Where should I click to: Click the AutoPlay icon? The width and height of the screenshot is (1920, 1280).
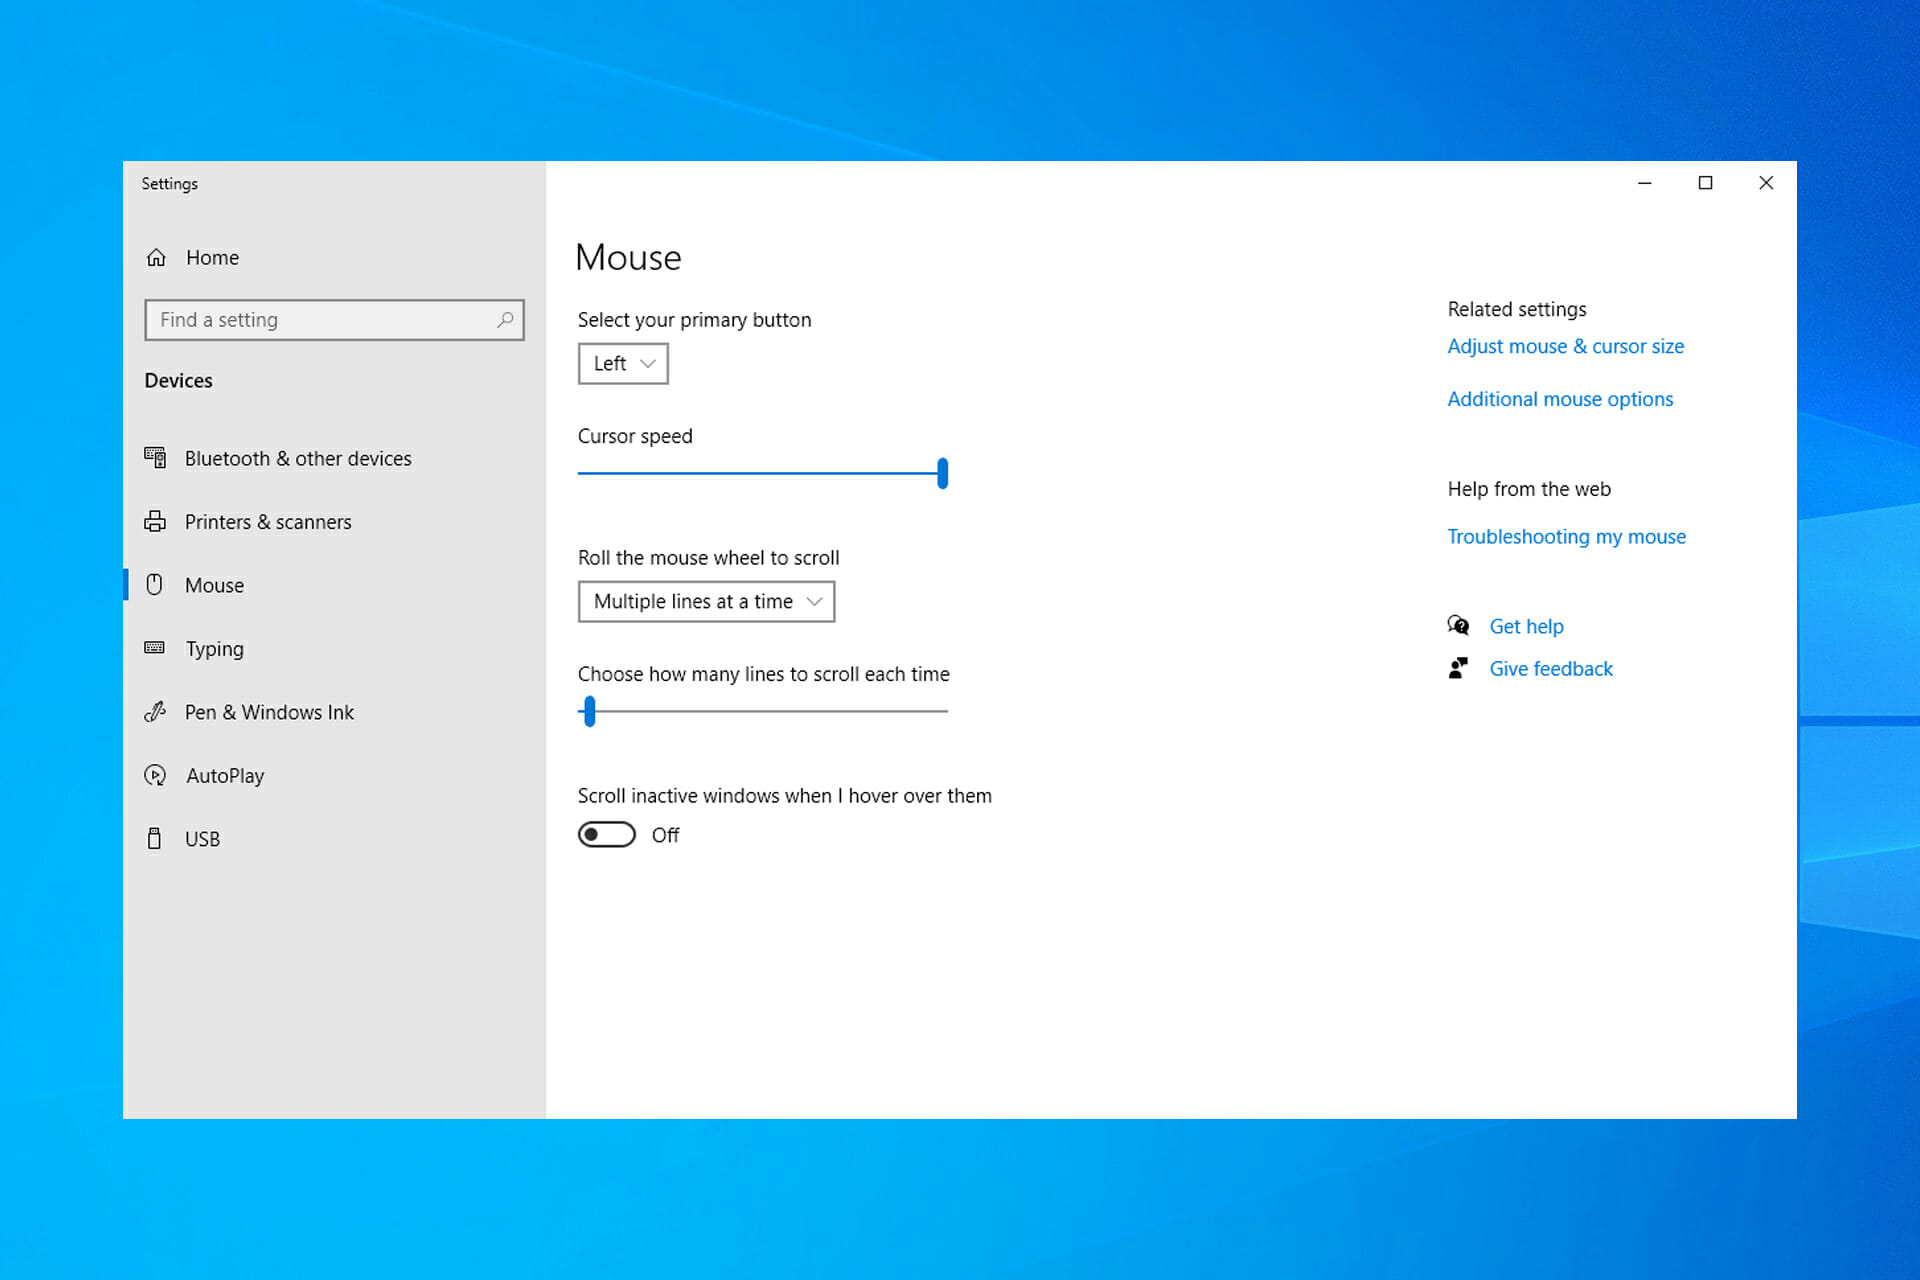click(155, 775)
